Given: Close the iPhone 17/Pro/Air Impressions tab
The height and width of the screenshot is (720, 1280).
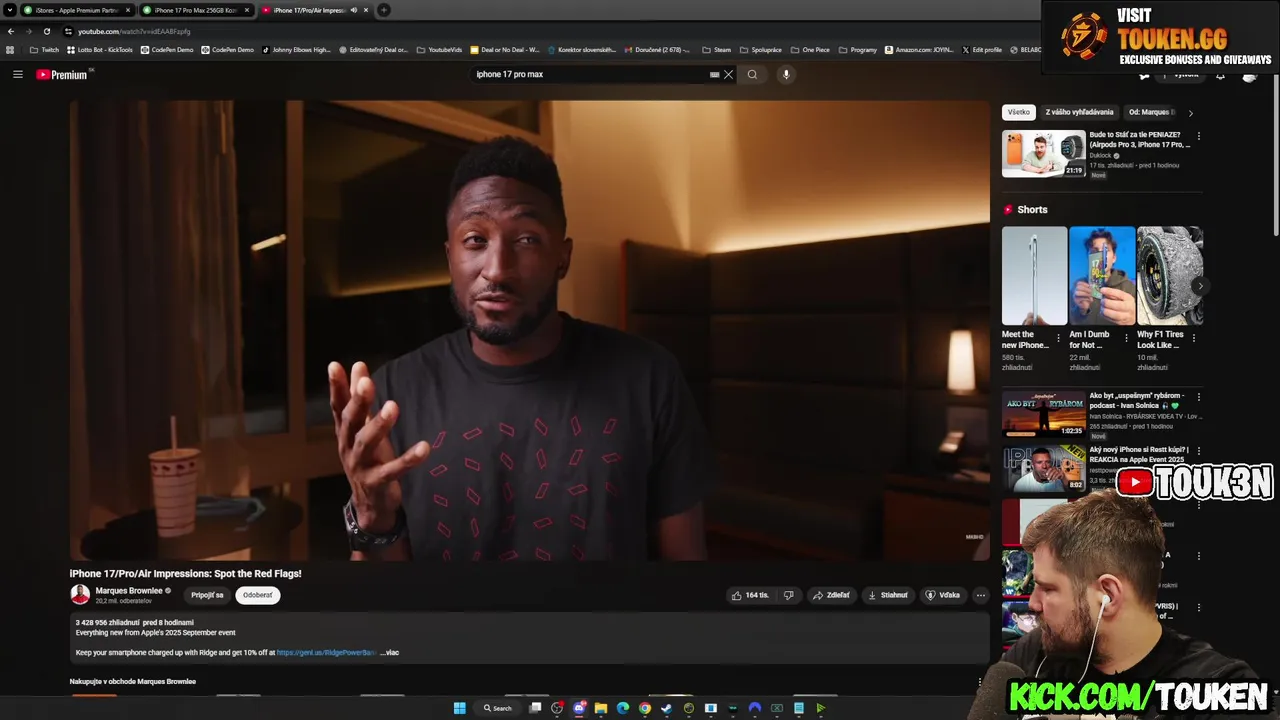Looking at the screenshot, I should pyautogui.click(x=366, y=10).
